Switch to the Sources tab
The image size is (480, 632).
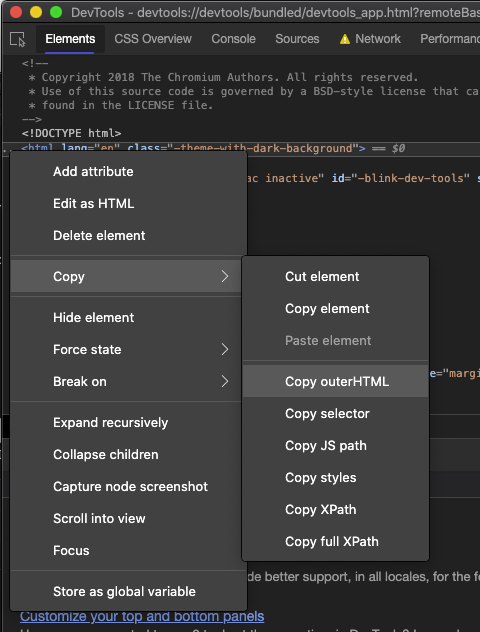(297, 39)
